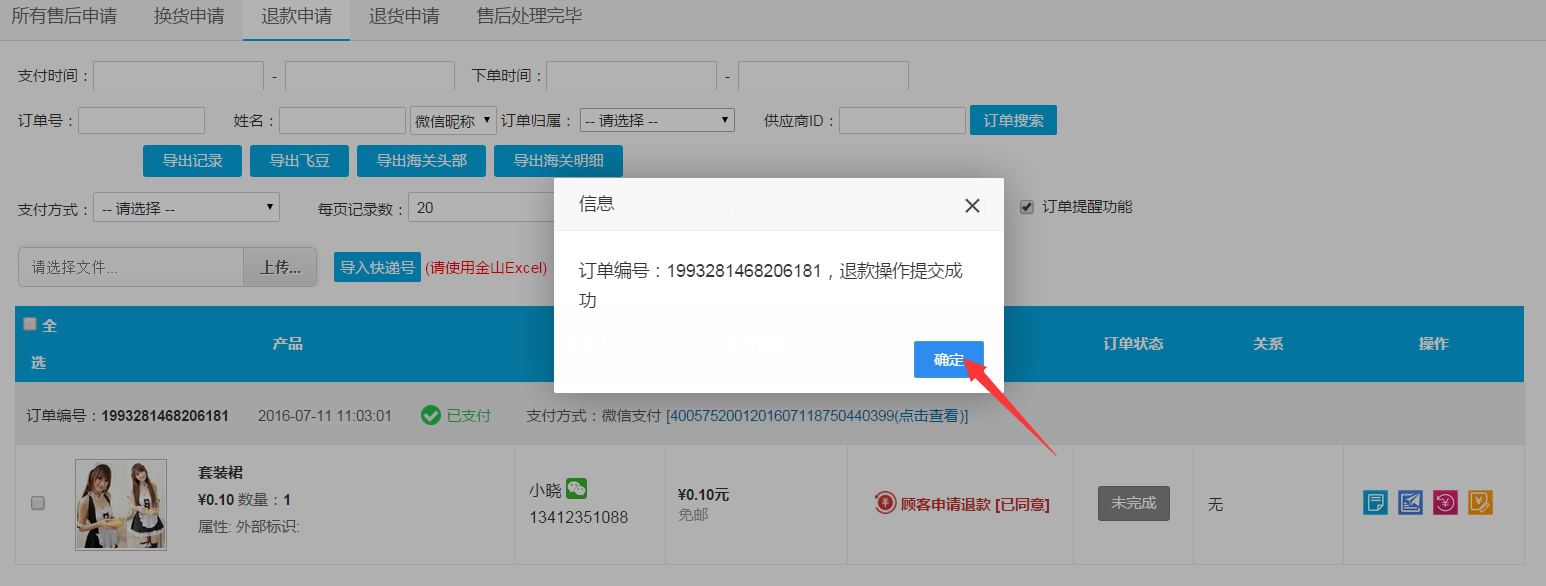Click the red refund request icon

point(885,504)
